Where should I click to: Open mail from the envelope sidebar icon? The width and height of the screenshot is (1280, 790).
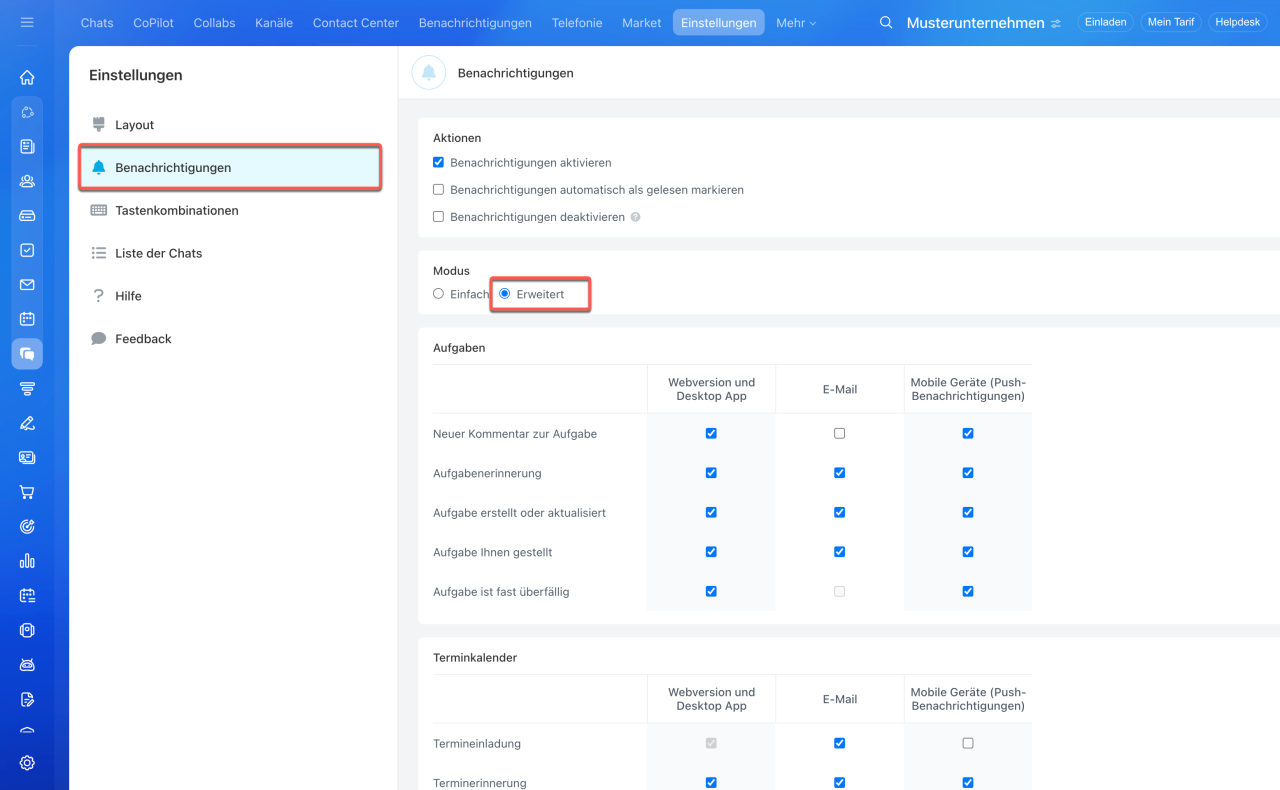pyautogui.click(x=27, y=285)
